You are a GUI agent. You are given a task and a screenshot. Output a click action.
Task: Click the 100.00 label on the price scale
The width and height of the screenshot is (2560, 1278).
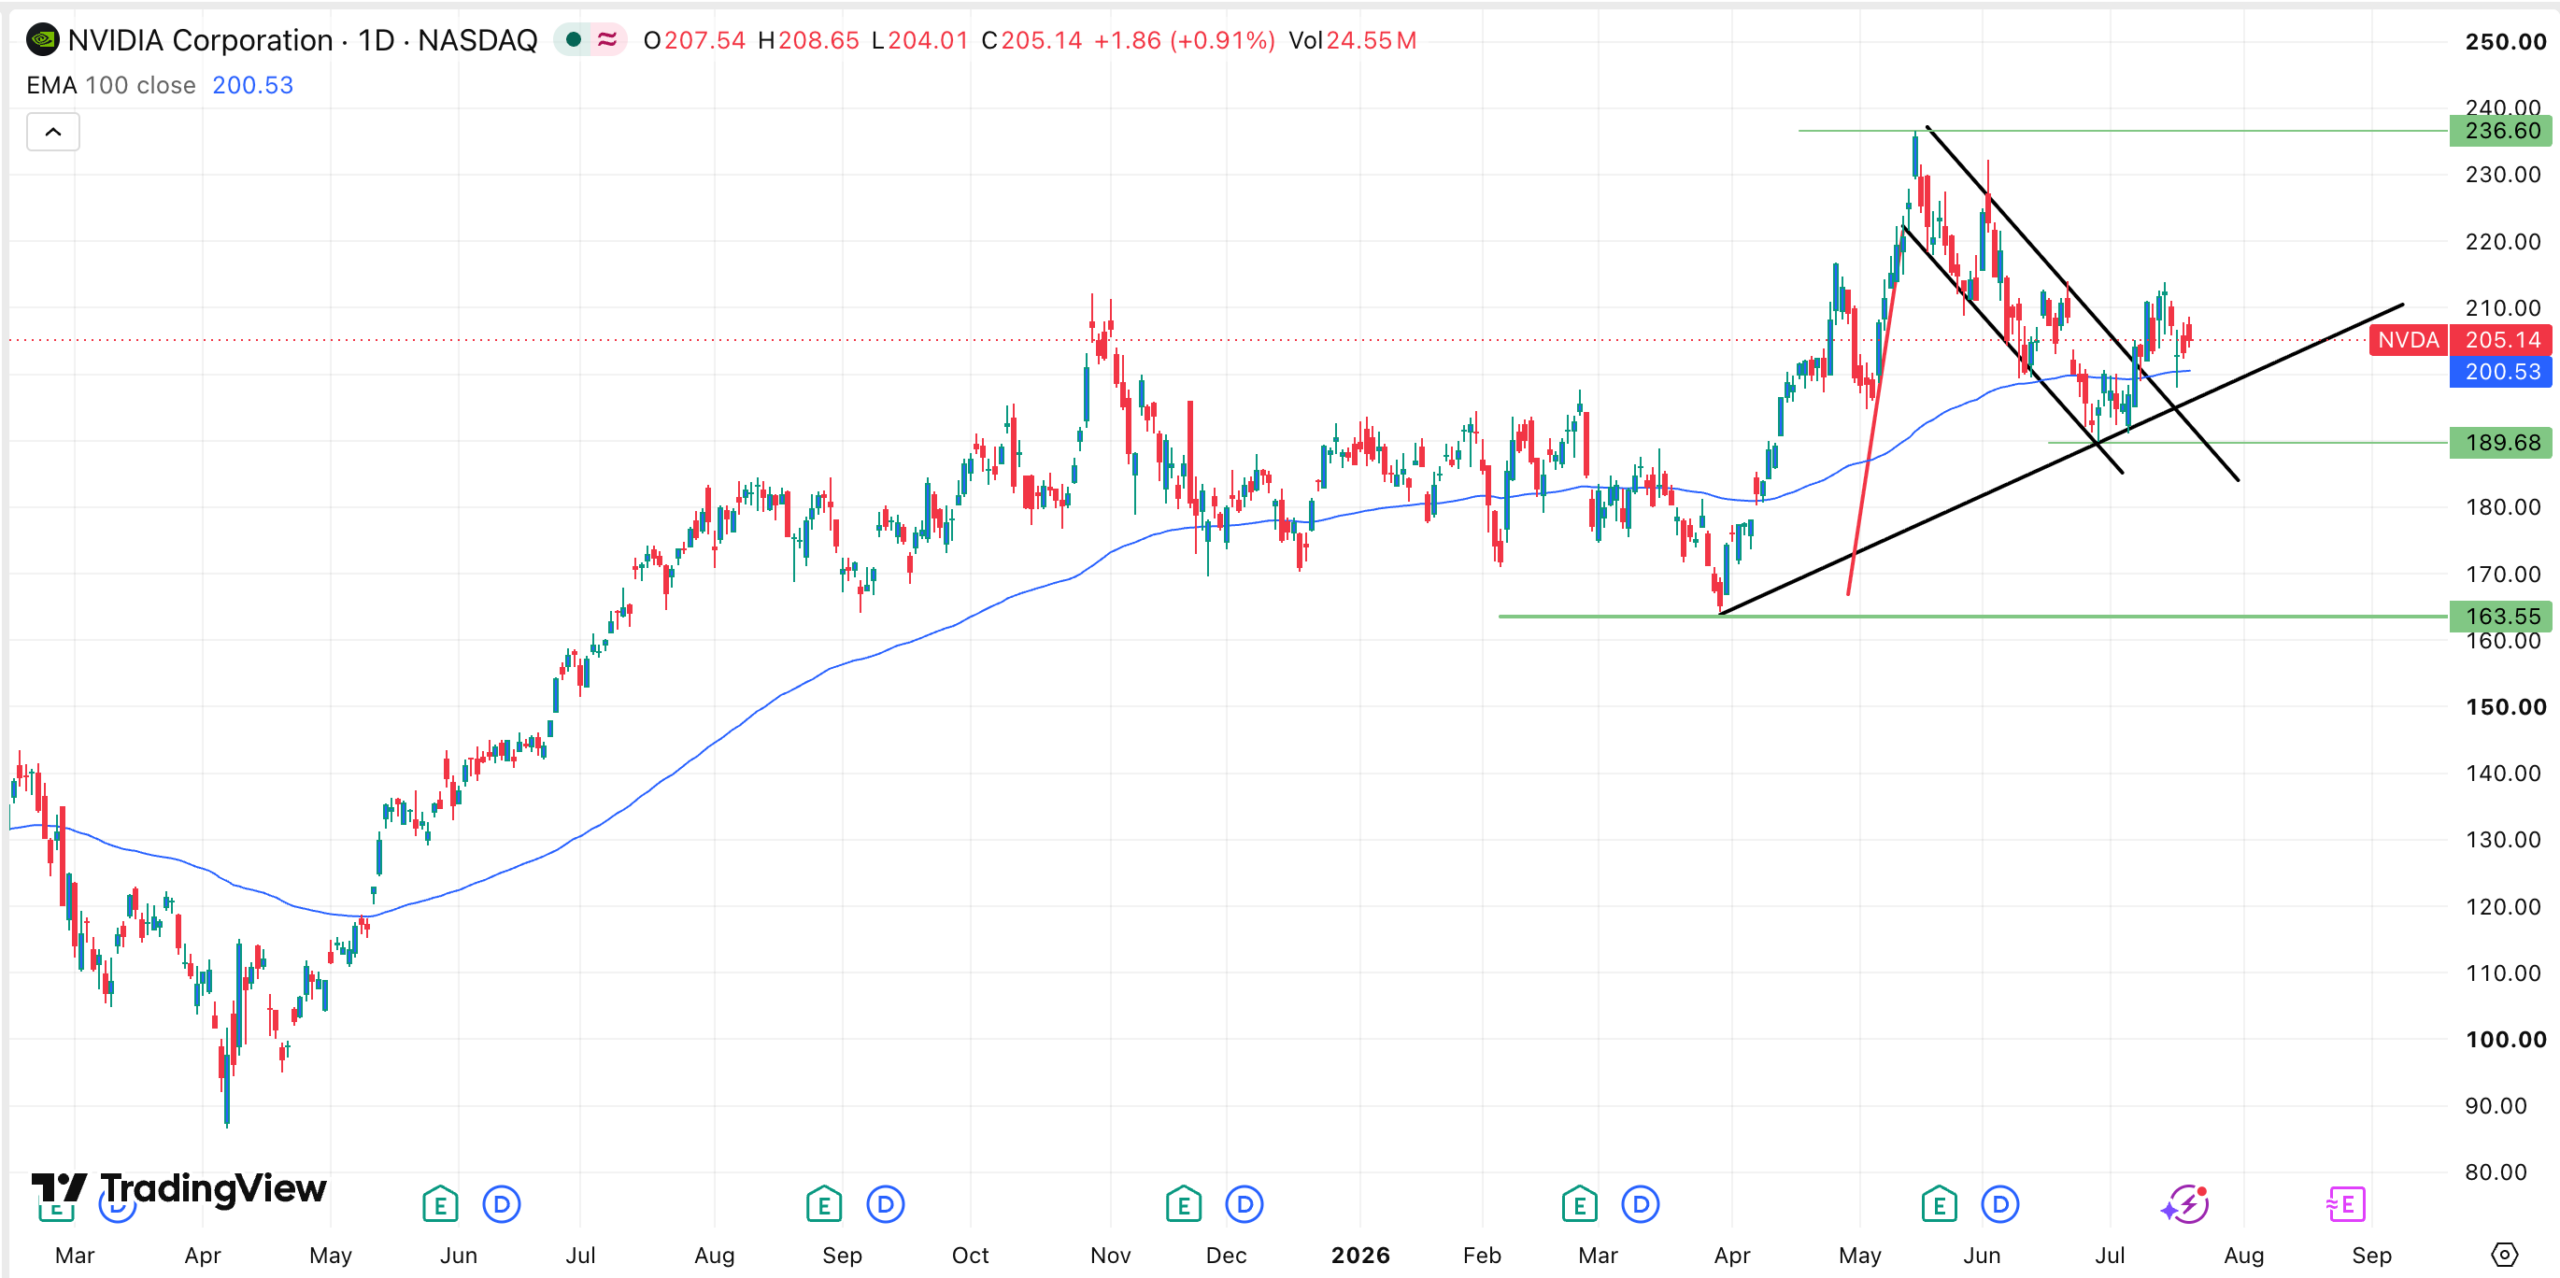tap(2505, 1039)
